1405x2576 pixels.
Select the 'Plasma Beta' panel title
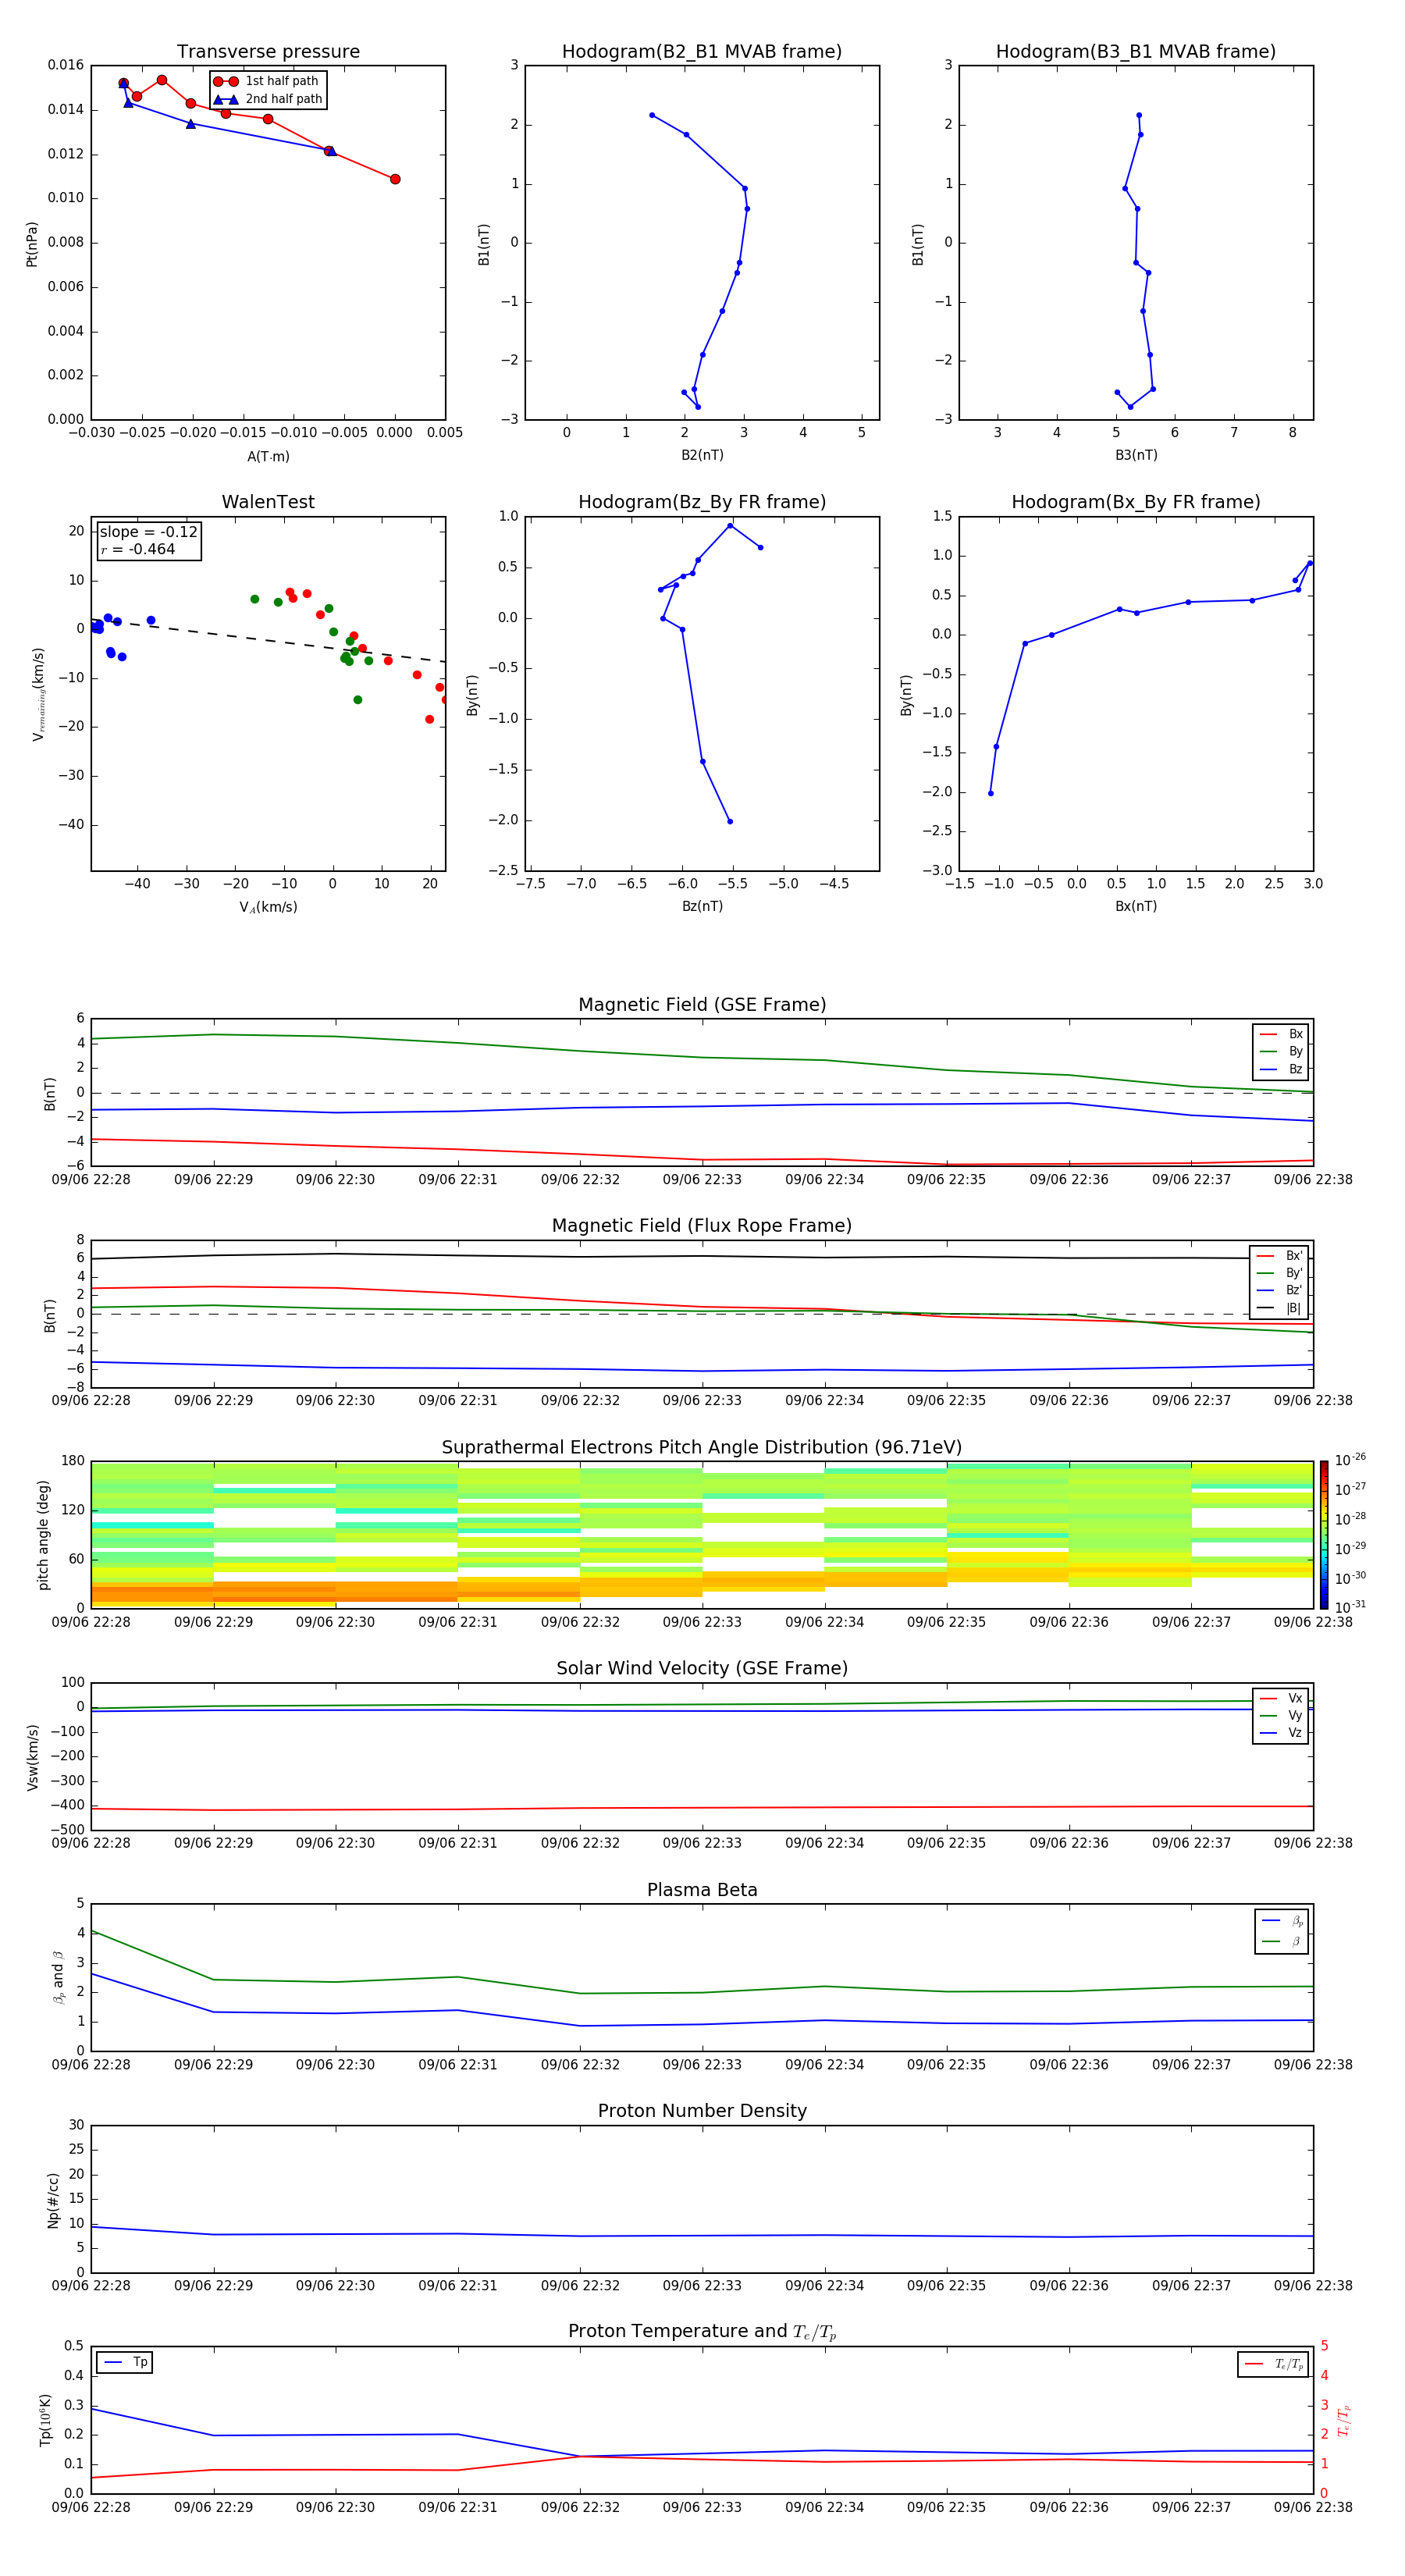pos(702,1890)
